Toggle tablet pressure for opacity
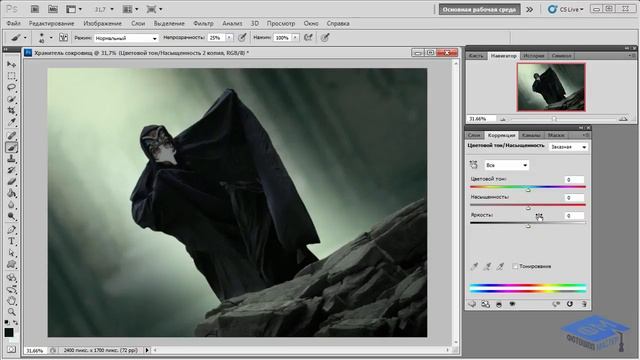The height and width of the screenshot is (360, 640). (x=242, y=38)
